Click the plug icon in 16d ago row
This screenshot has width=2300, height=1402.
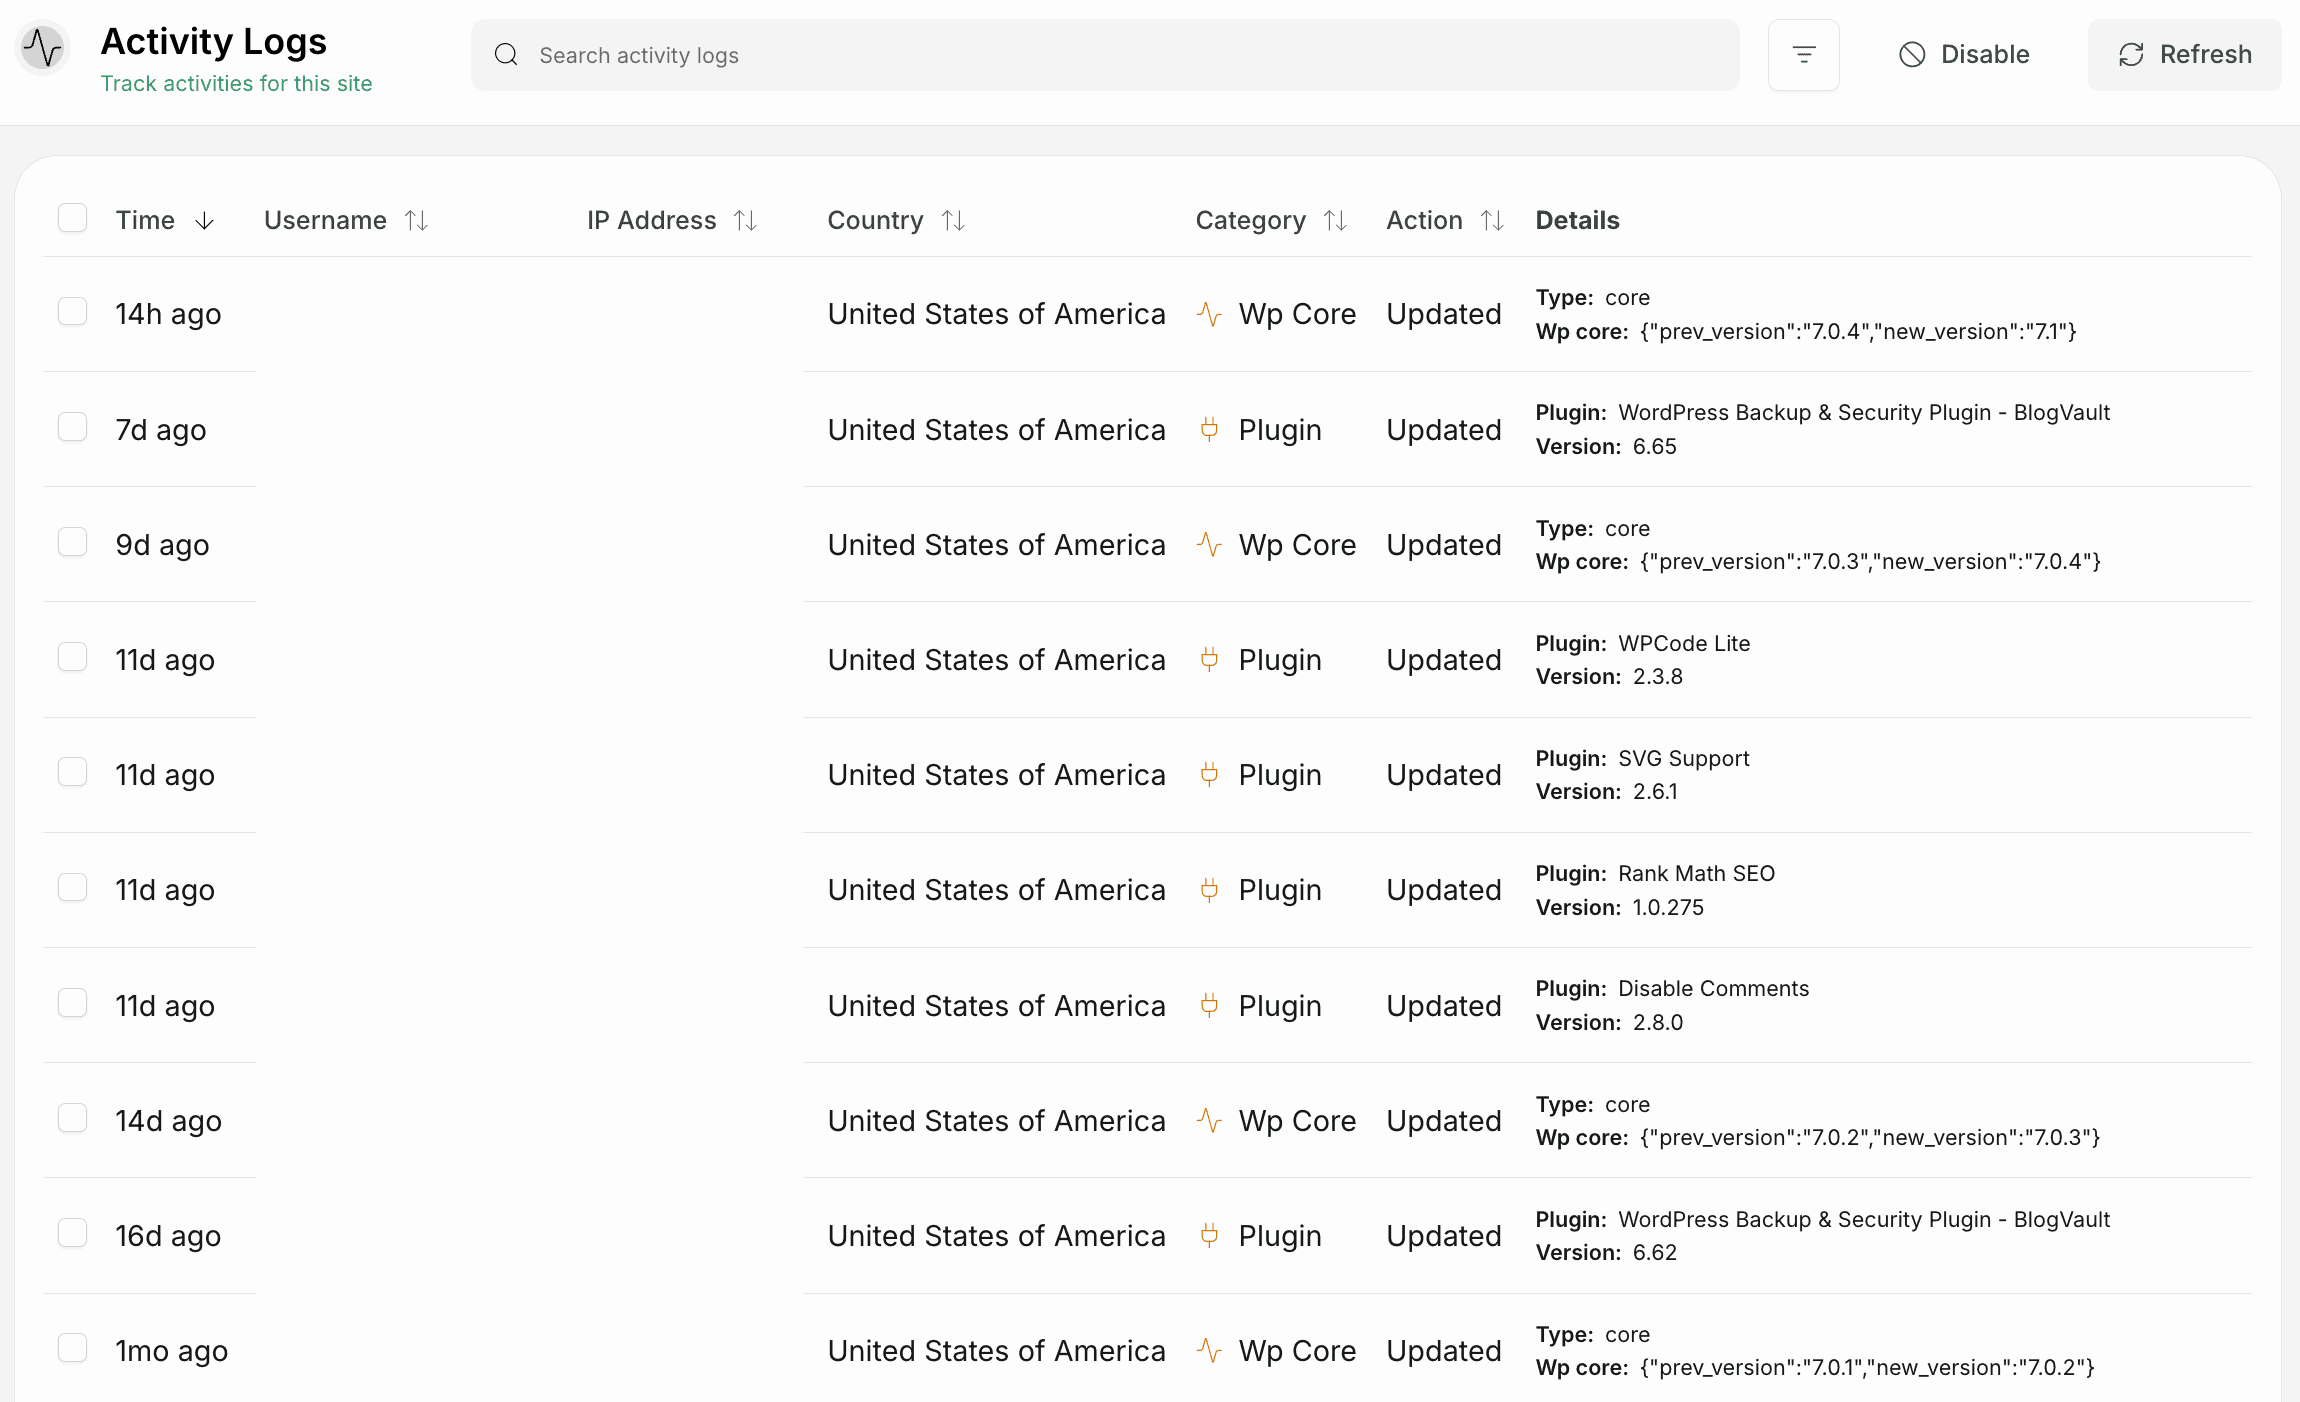point(1209,1236)
